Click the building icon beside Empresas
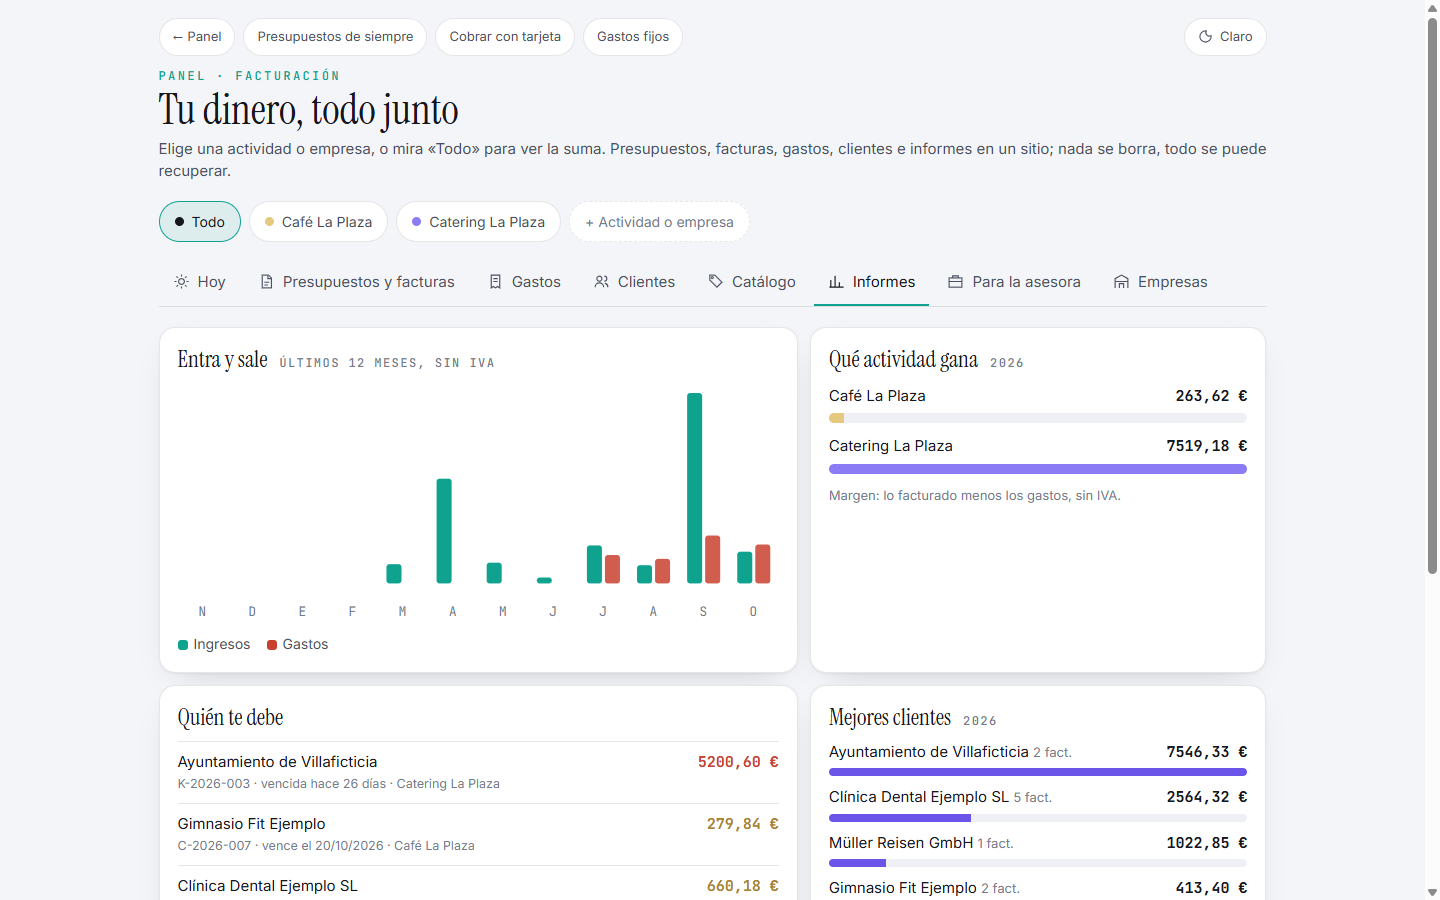 [1122, 282]
